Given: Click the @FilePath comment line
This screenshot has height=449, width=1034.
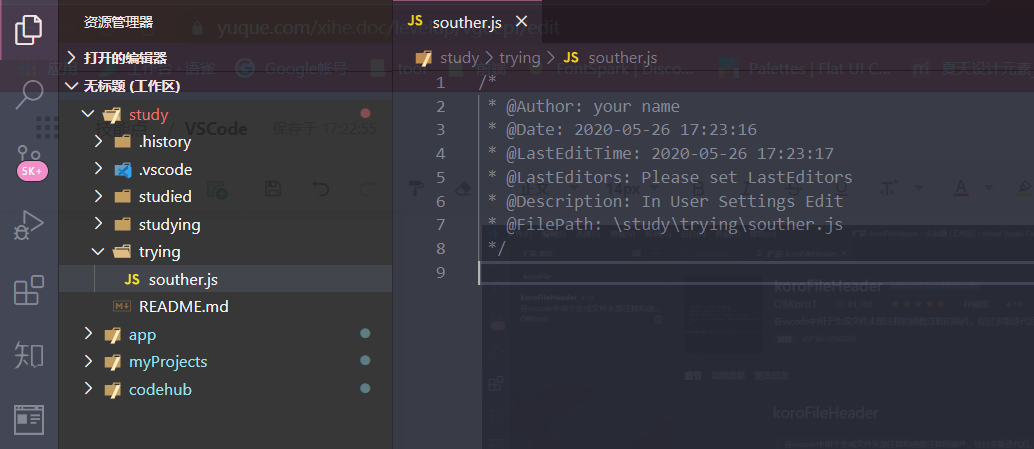Looking at the screenshot, I should tap(665, 225).
